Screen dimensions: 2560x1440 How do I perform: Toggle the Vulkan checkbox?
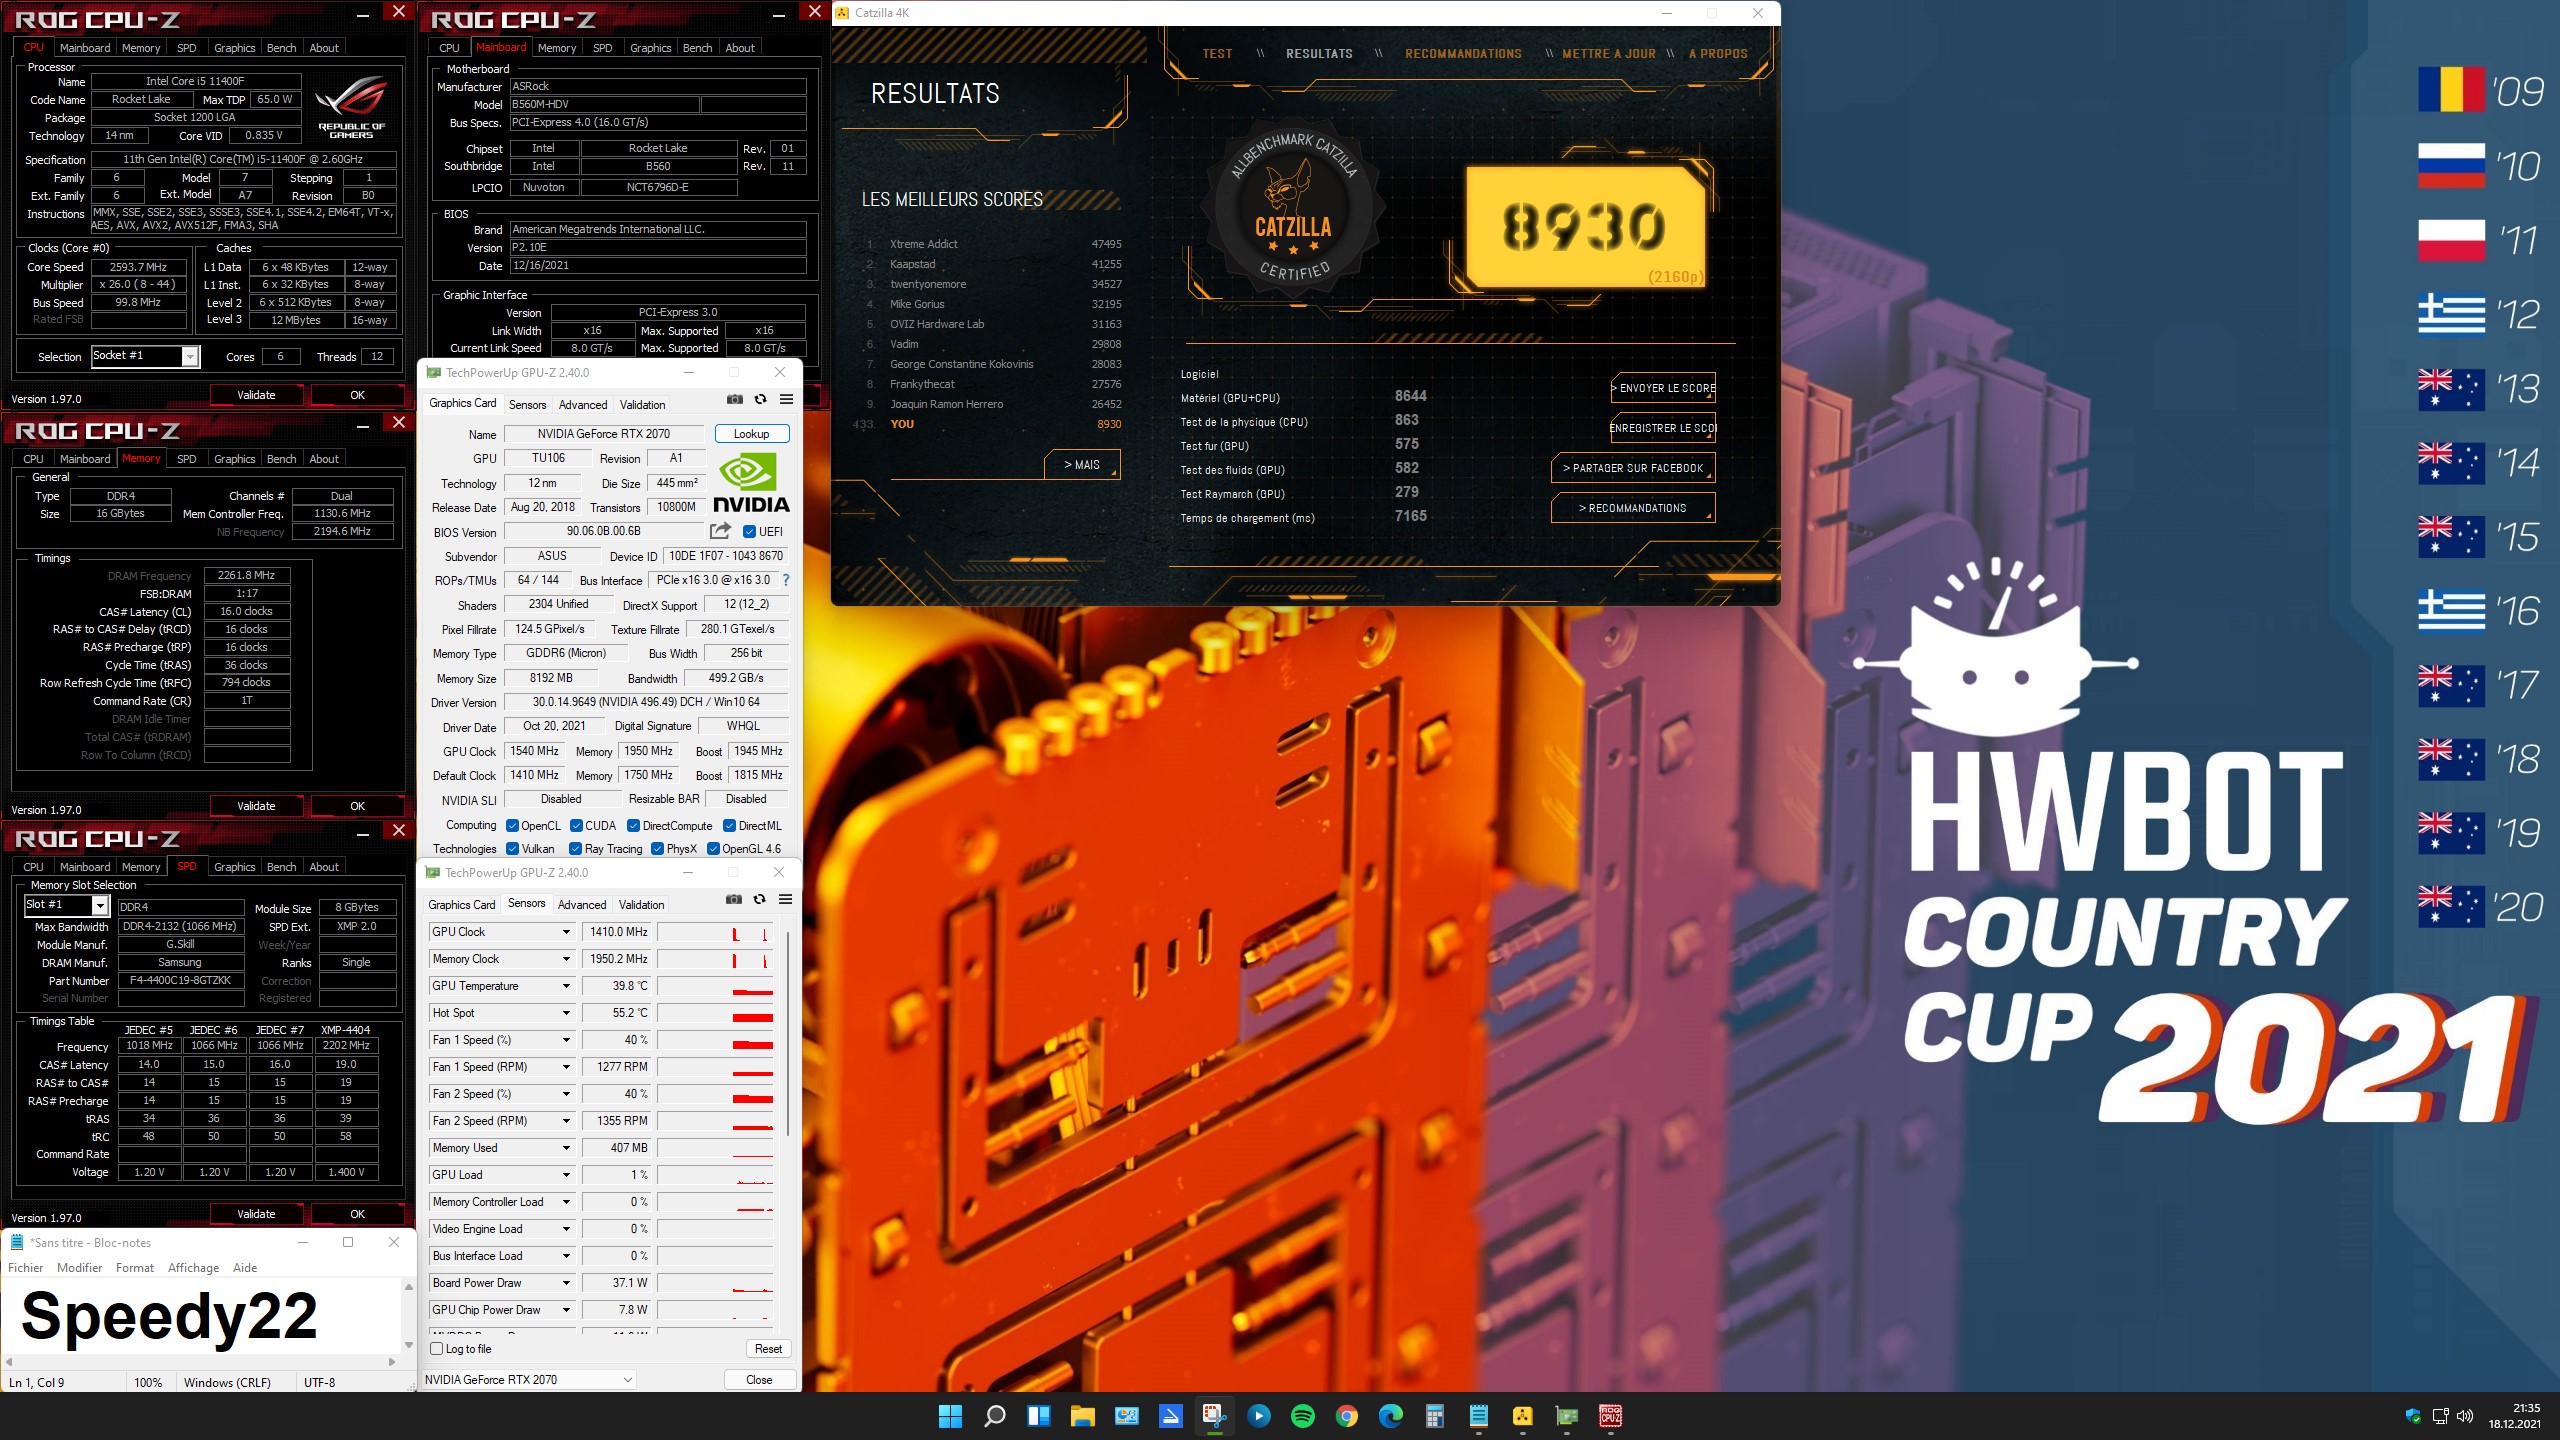tap(512, 848)
